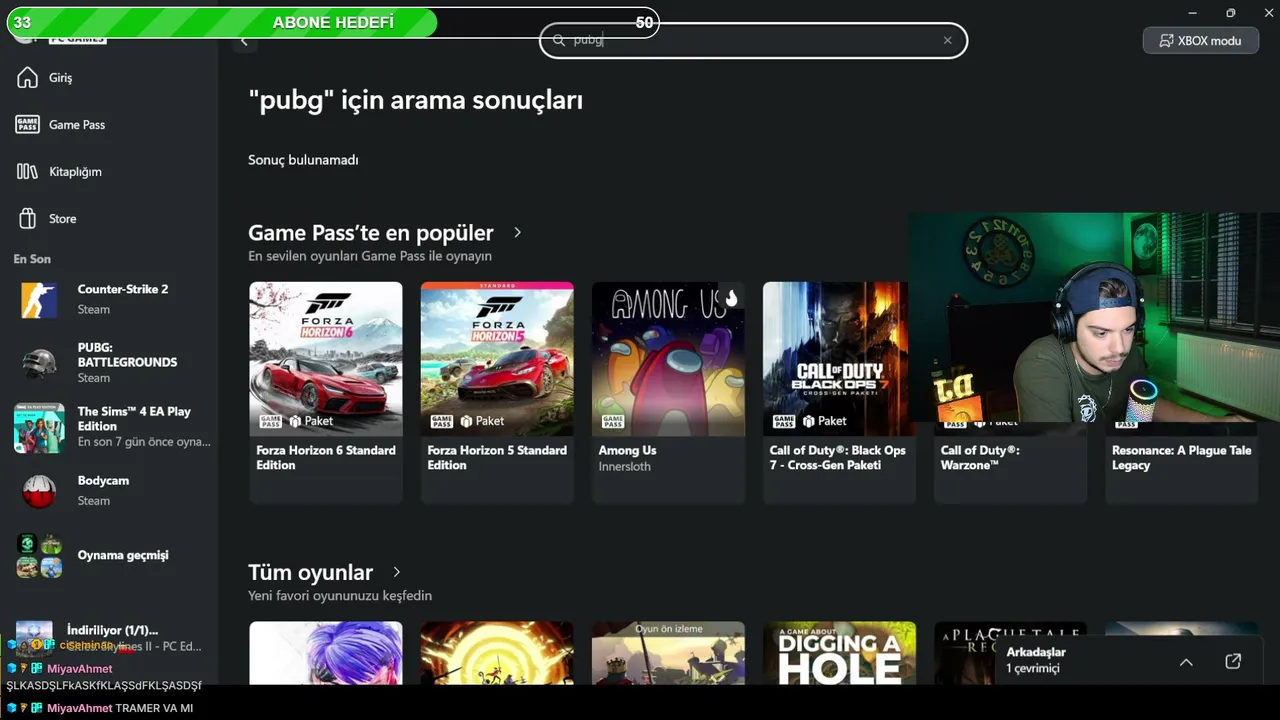Image resolution: width=1280 pixels, height=720 pixels.
Task: Click the home icon beside Giriş
Action: click(x=27, y=78)
